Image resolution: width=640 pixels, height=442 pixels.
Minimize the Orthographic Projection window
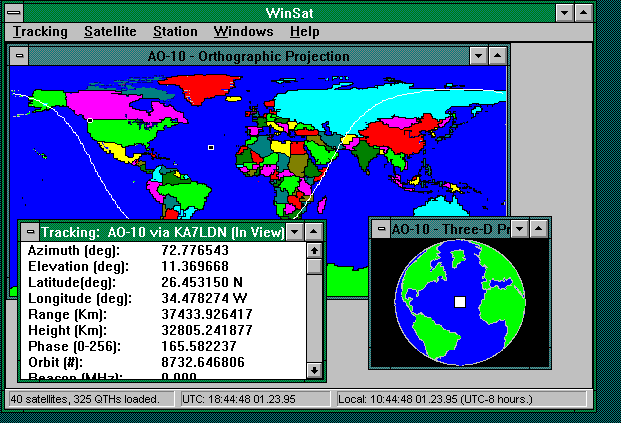point(478,56)
